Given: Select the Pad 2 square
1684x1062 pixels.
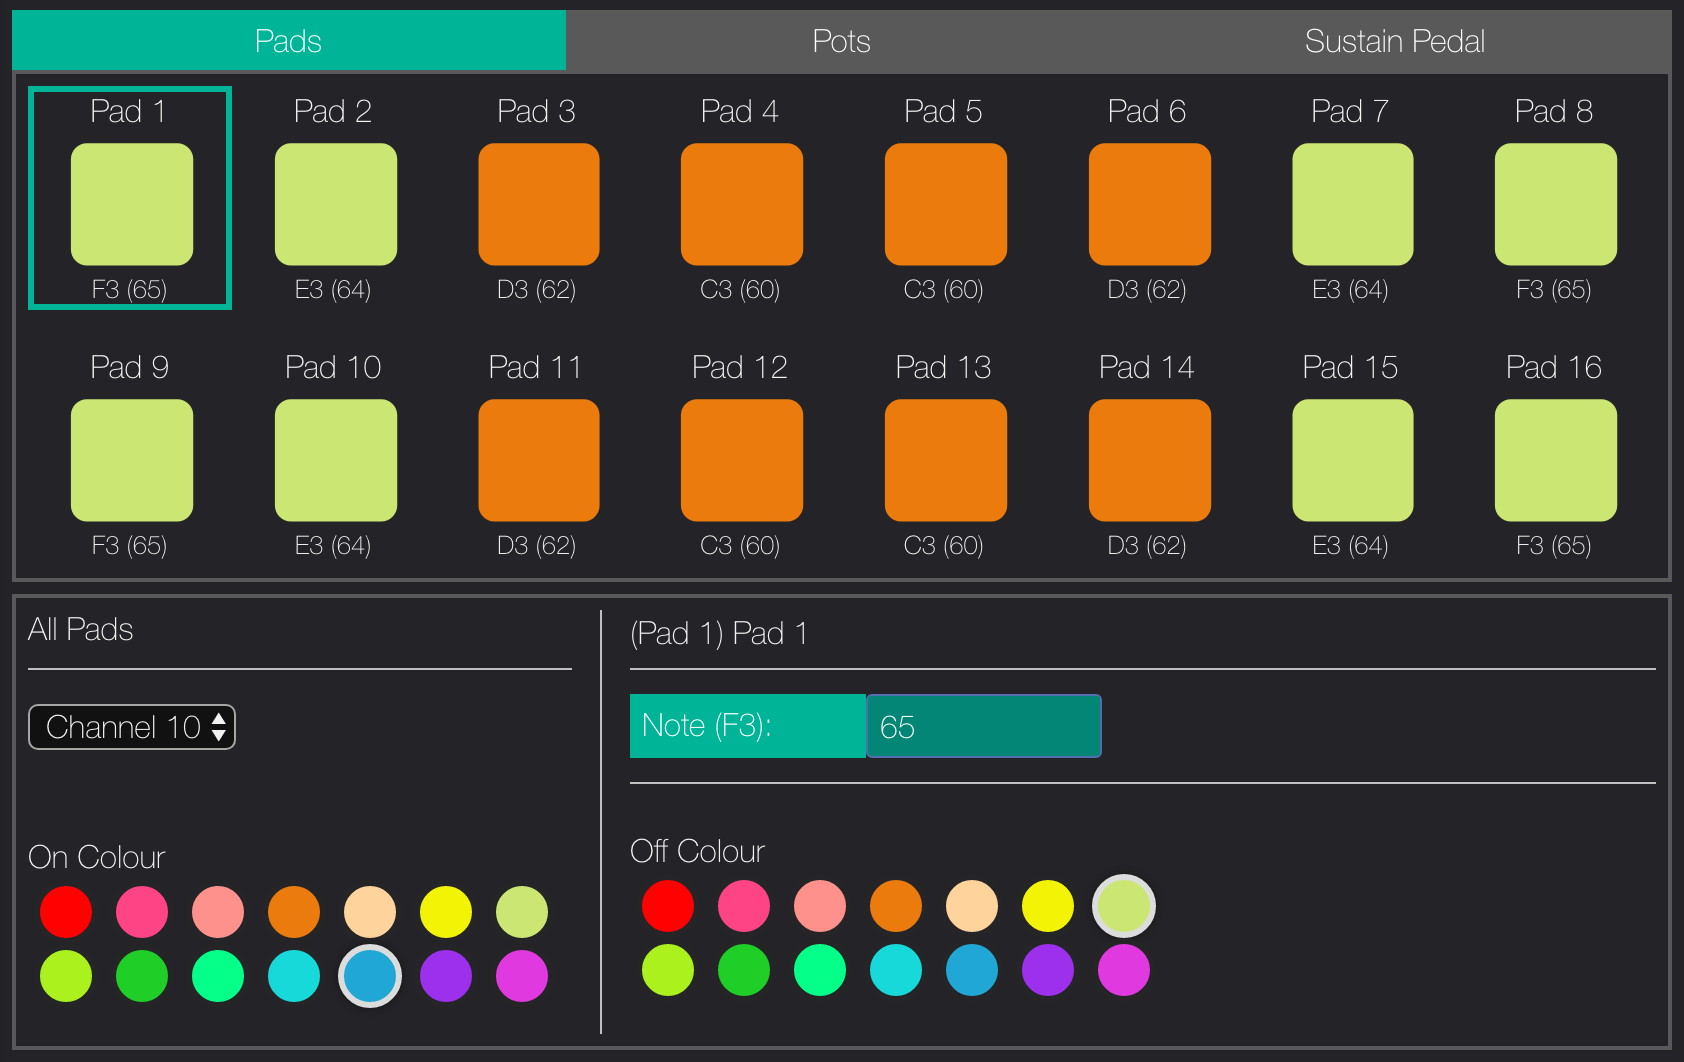Looking at the screenshot, I should coord(335,204).
